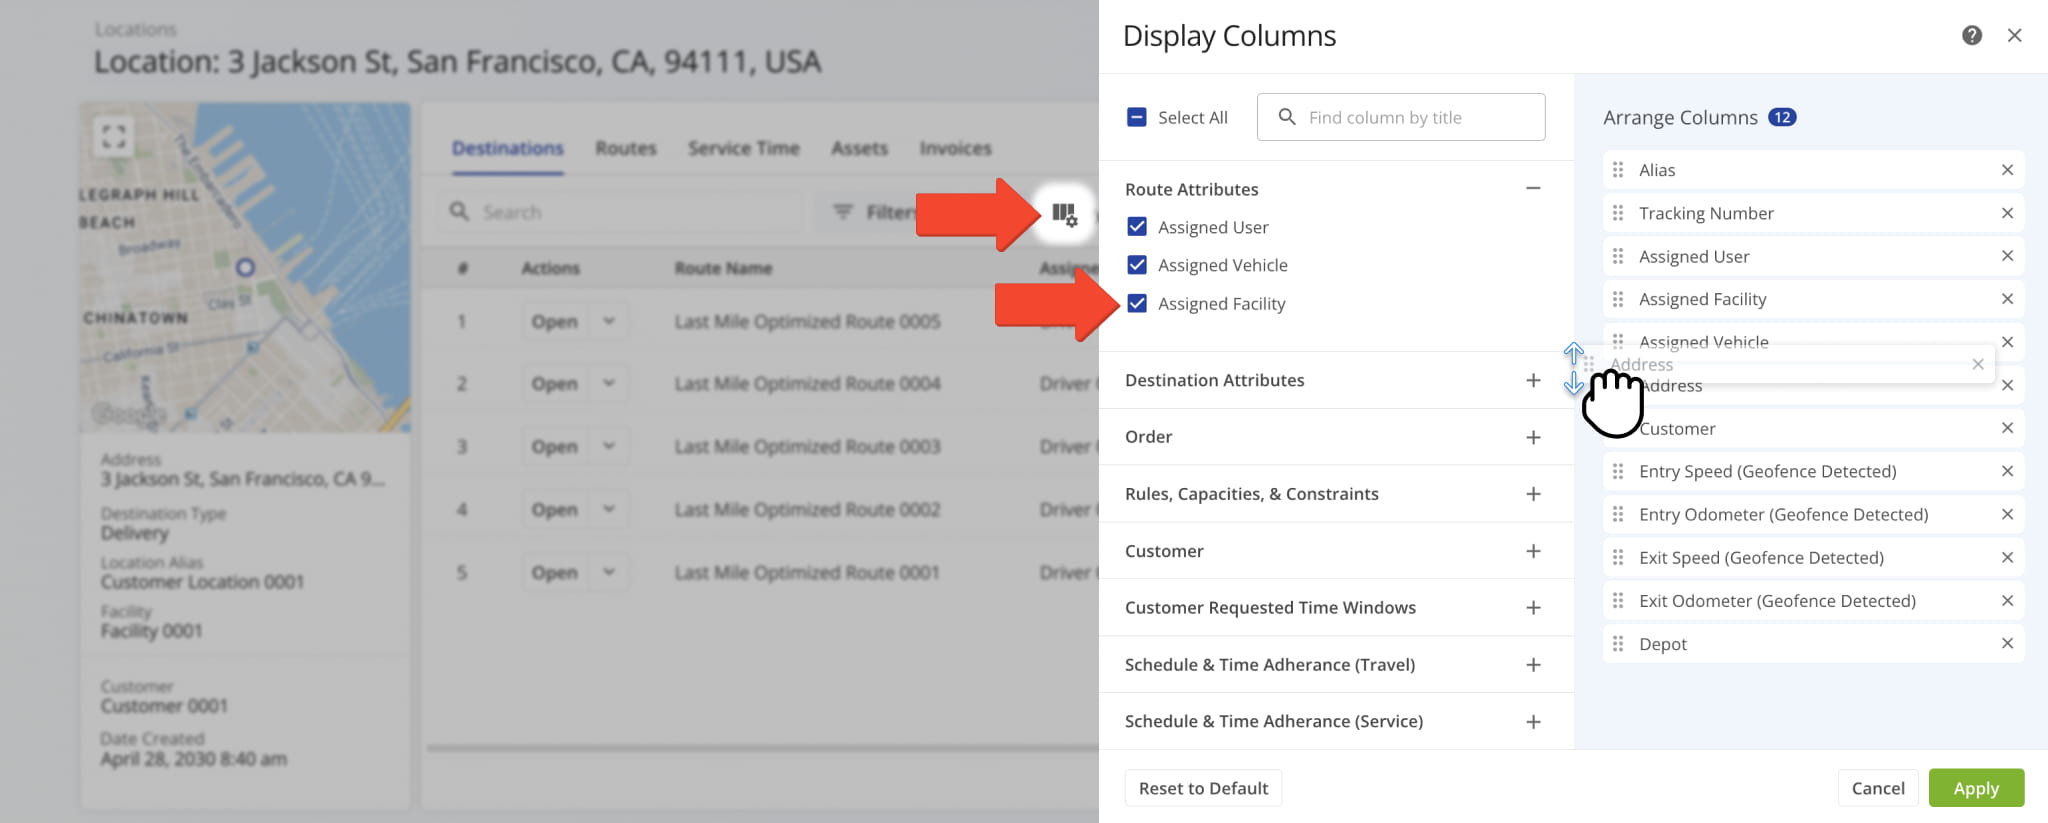Expand Rules, Capacities, & Constraints section
2048x823 pixels.
click(1532, 494)
